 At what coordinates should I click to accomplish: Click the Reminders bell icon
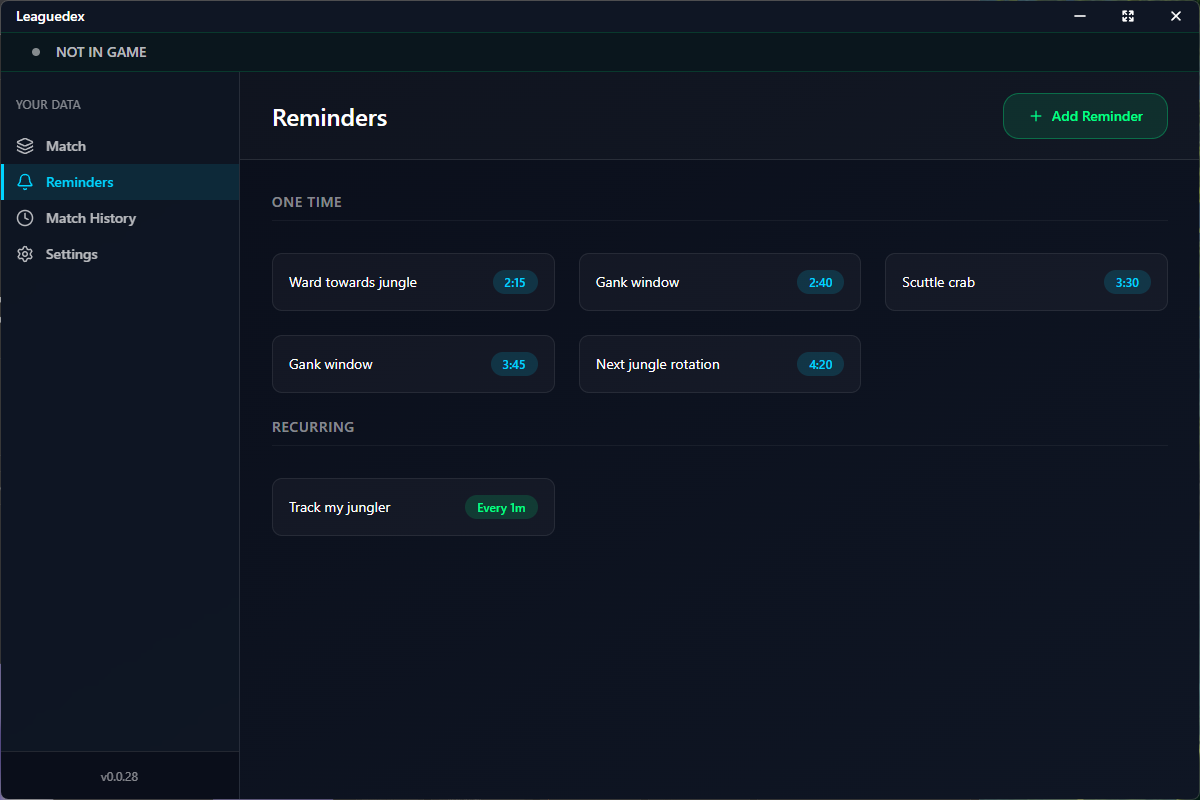click(24, 181)
